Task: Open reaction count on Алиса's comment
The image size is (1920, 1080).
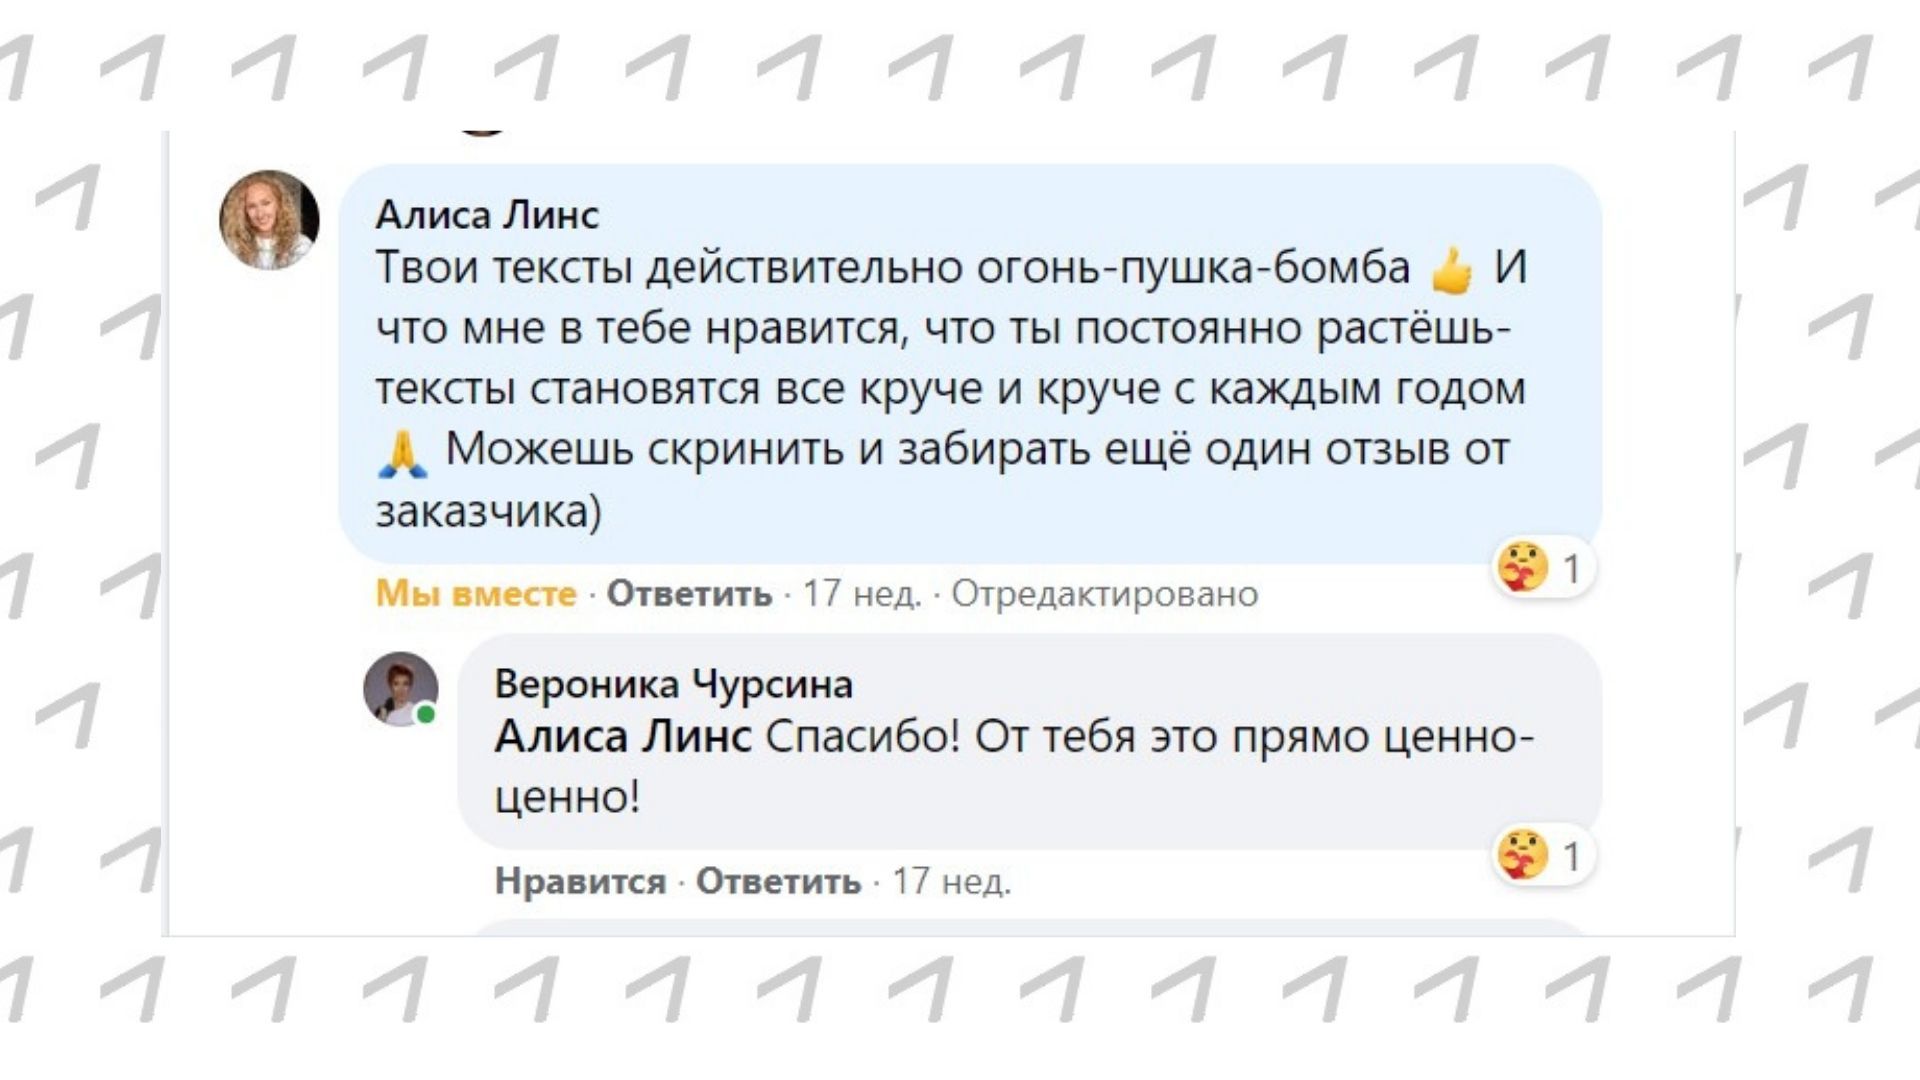Action: point(1571,569)
